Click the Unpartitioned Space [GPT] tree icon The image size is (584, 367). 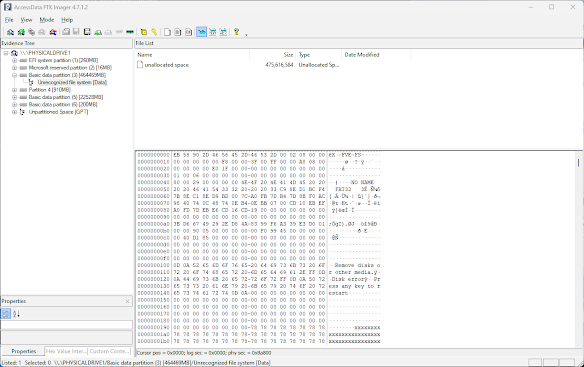pyautogui.click(x=22, y=112)
